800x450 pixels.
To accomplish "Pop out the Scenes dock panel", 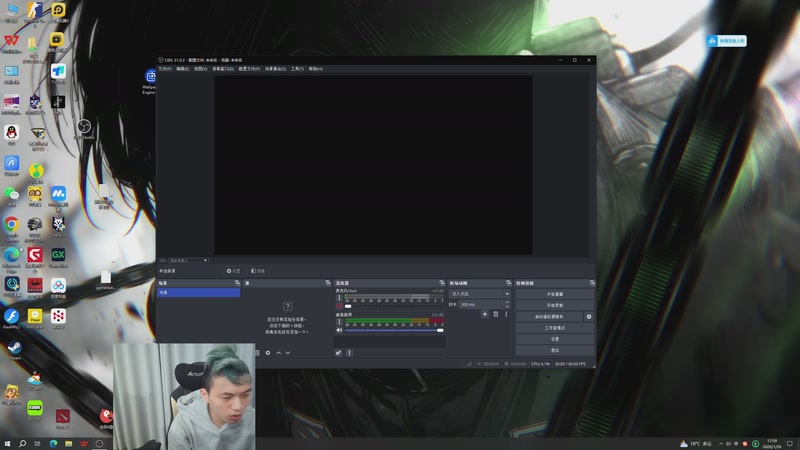I will tap(237, 283).
